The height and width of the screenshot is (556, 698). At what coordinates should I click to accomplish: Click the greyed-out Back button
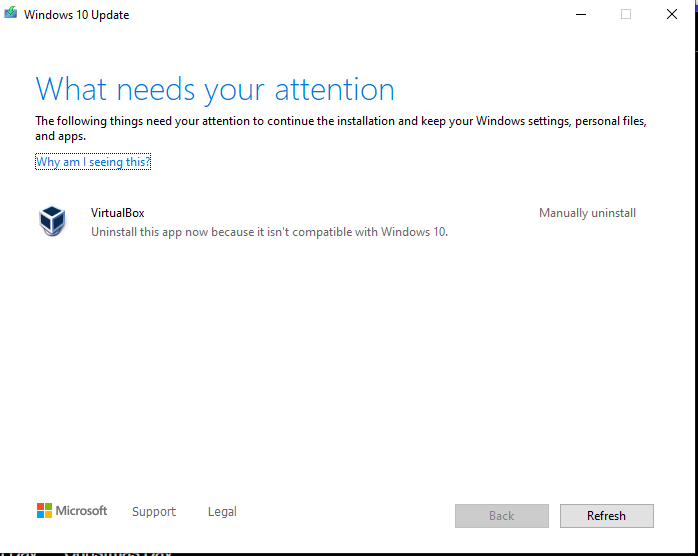(502, 515)
